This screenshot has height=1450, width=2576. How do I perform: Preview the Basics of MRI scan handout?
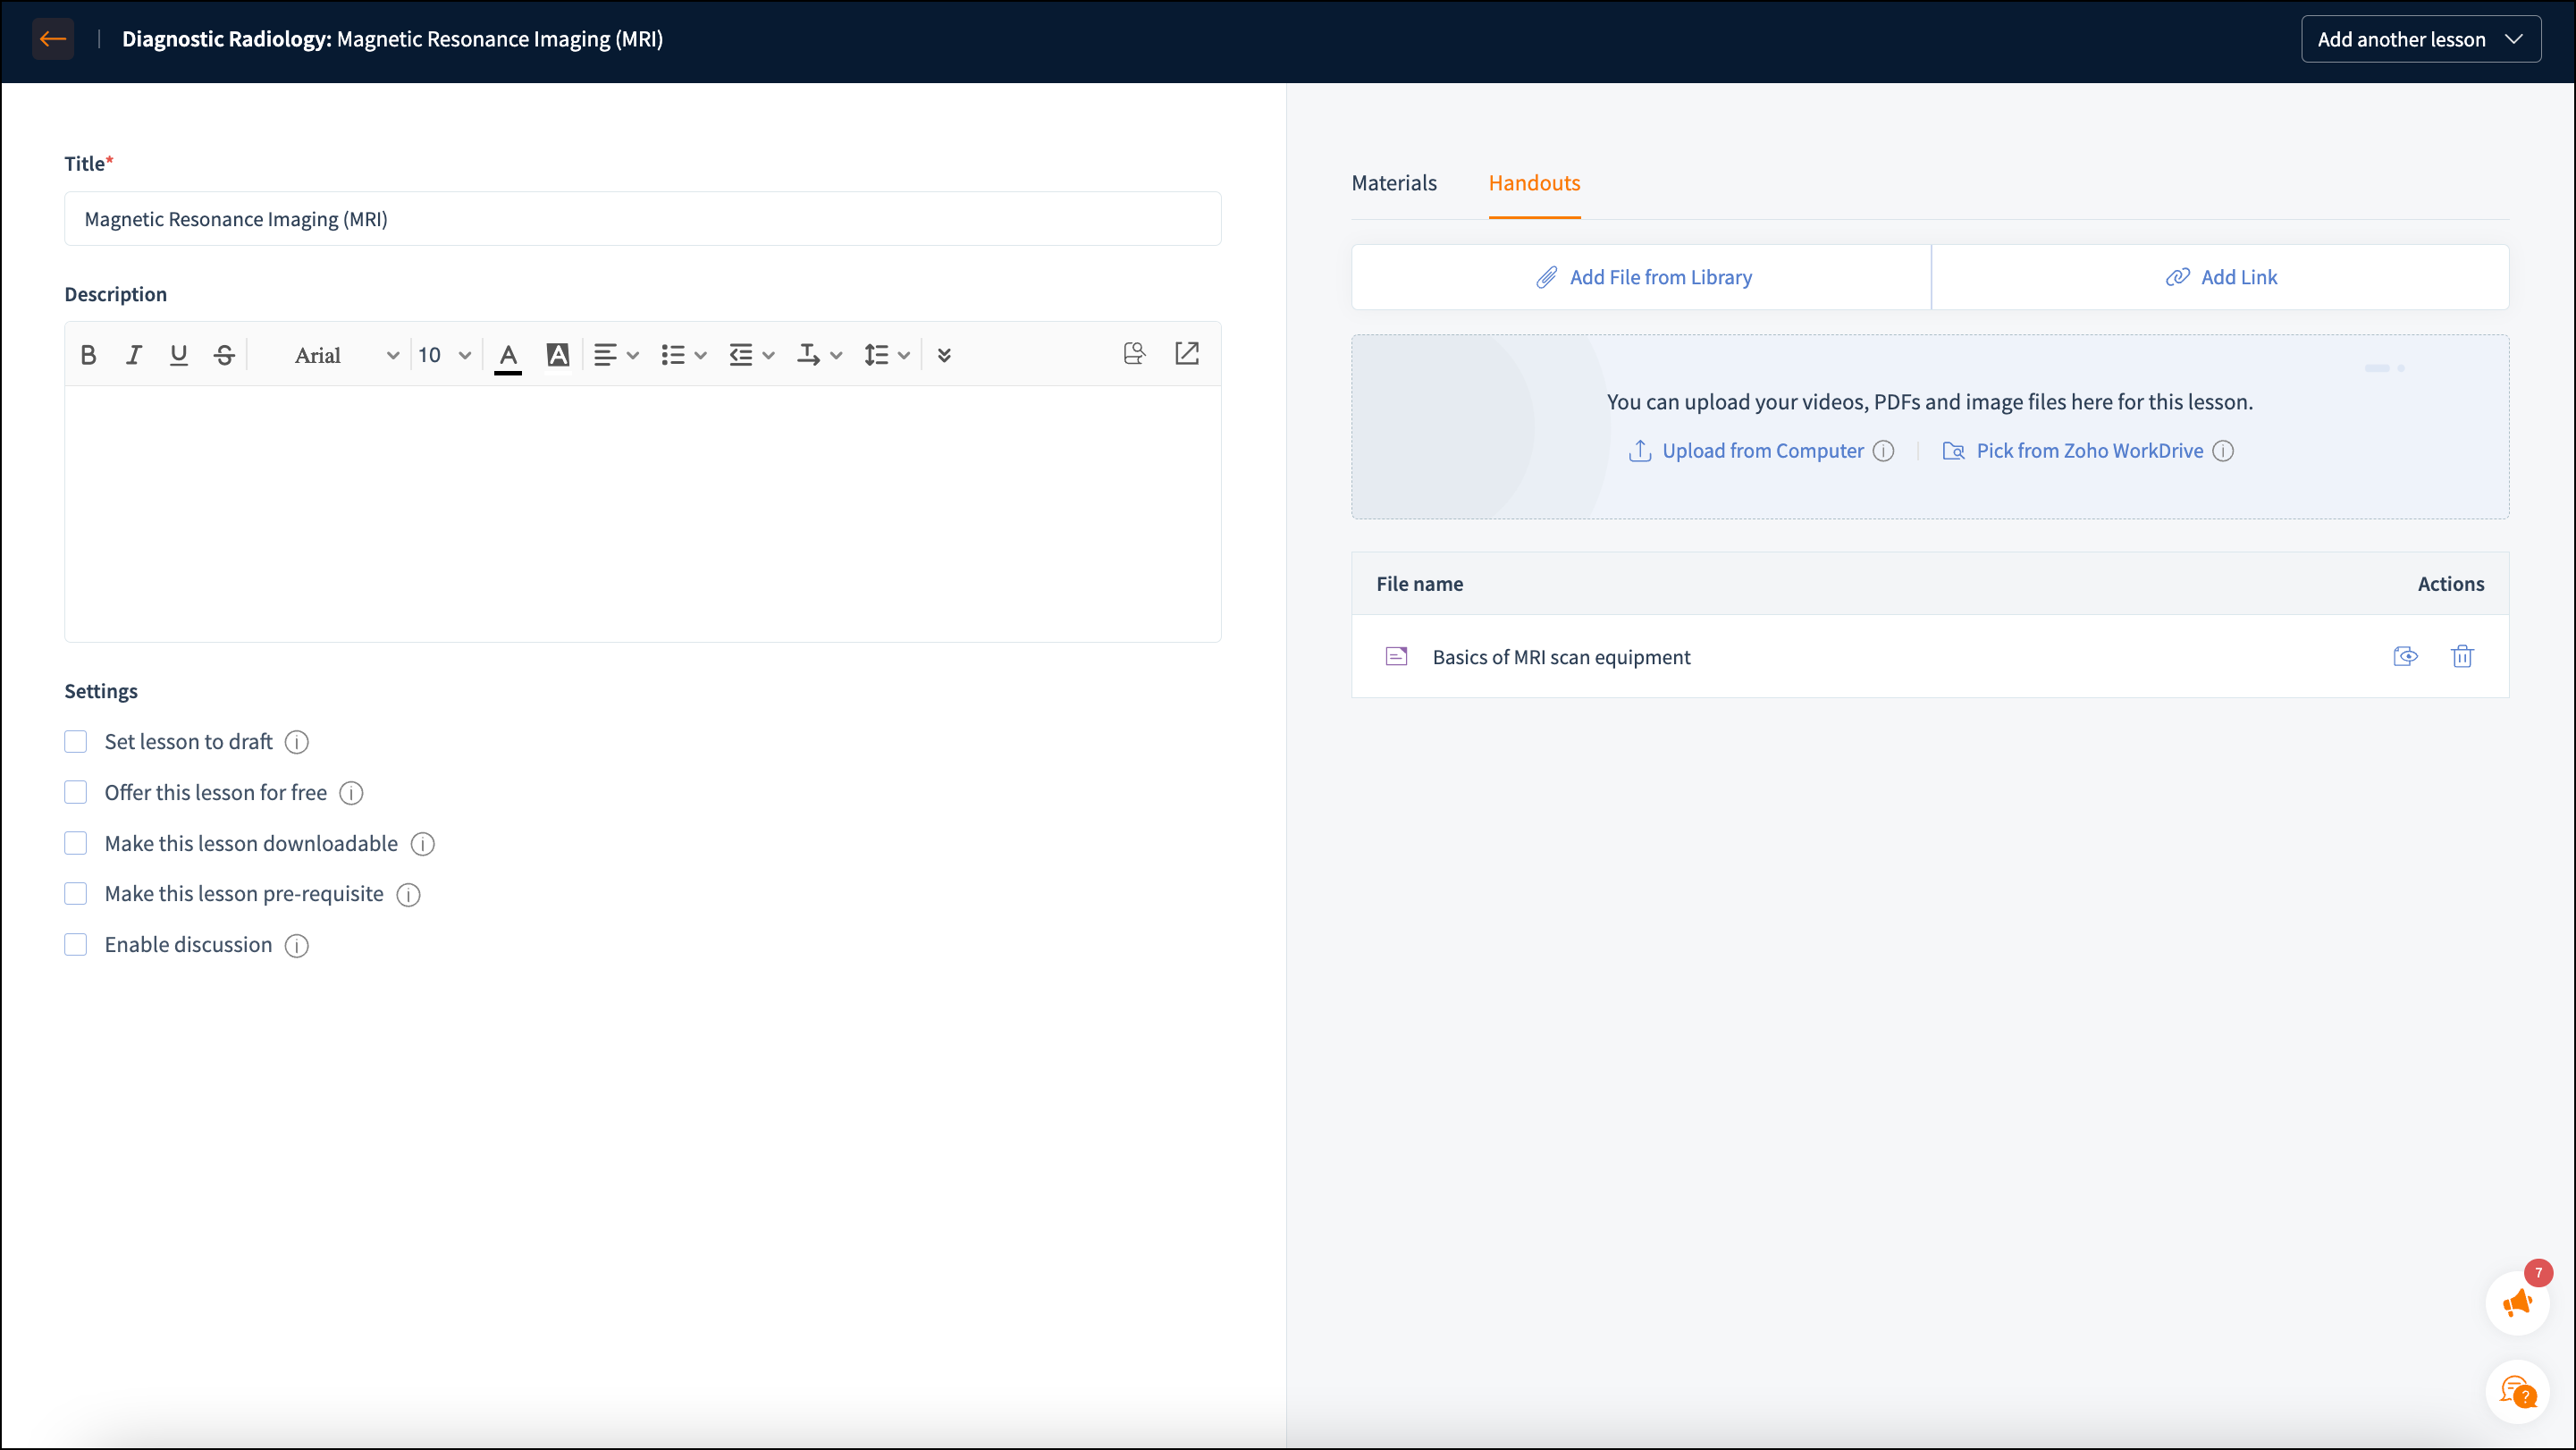[x=2405, y=657]
